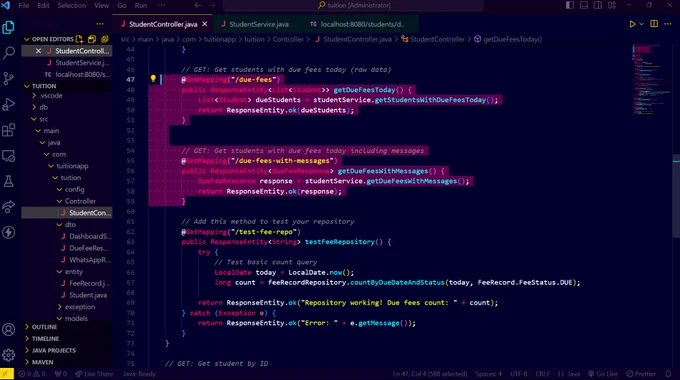680x380 pixels.
Task: Expand the exception folder
Action: coord(79,307)
